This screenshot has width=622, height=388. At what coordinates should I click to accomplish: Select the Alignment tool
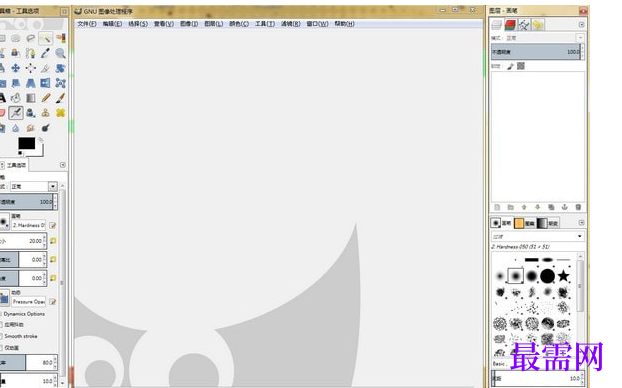click(31, 68)
